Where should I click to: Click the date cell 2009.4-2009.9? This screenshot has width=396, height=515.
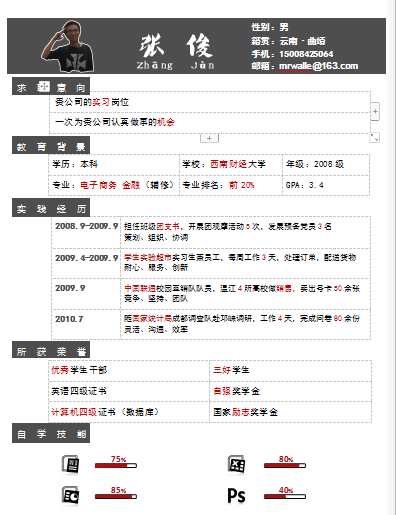click(86, 263)
